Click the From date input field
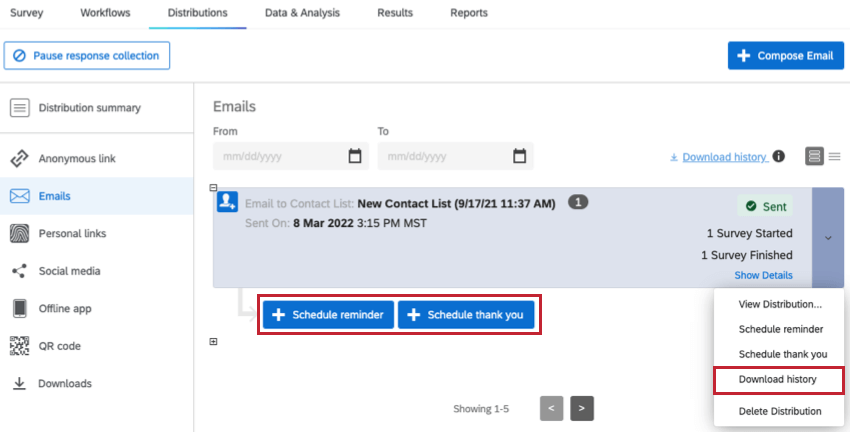850x432 pixels. (278, 156)
